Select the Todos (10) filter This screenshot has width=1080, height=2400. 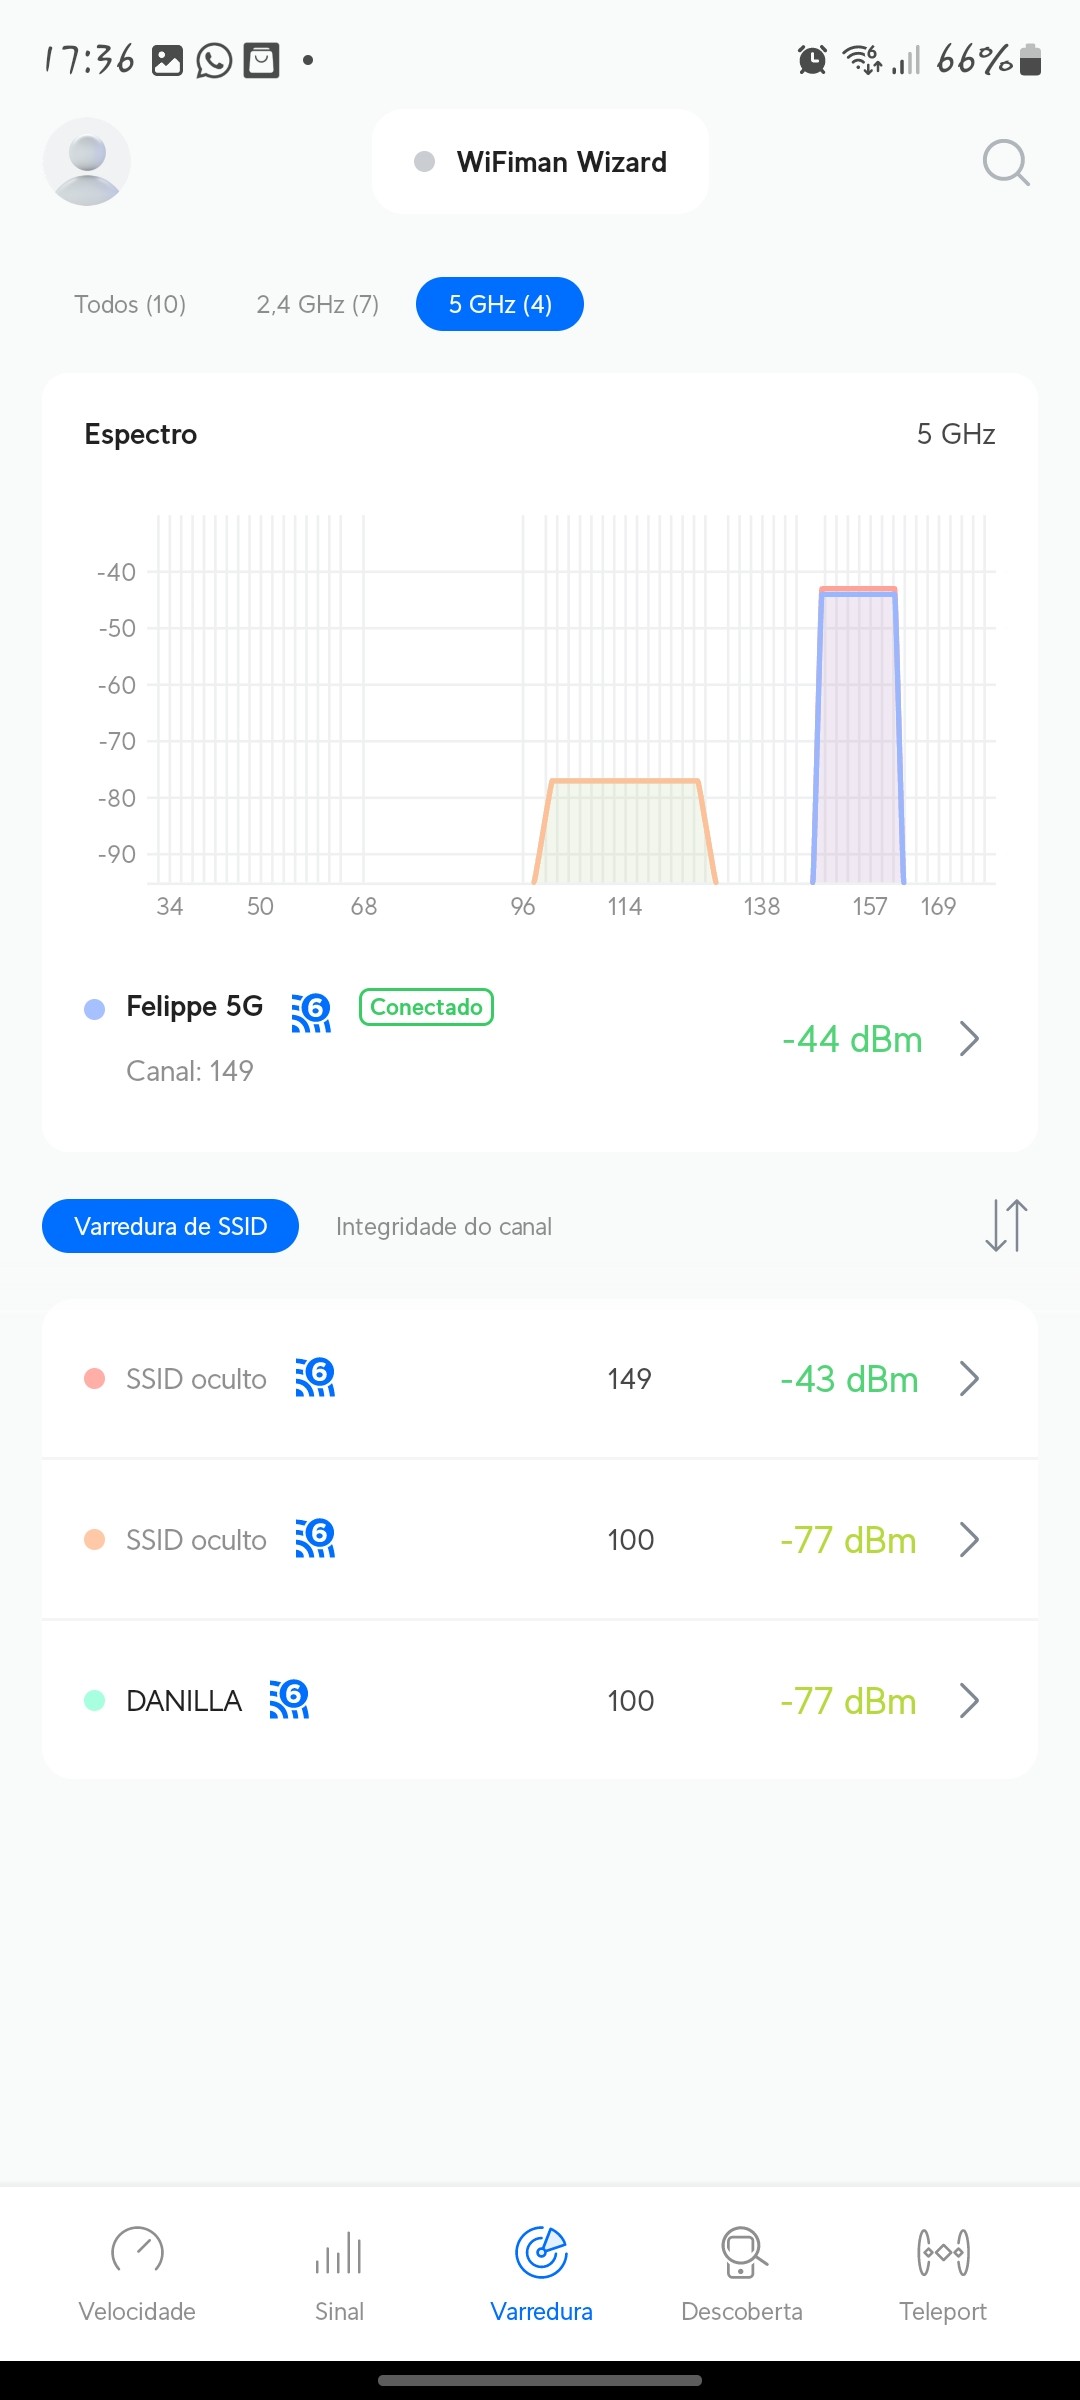coord(130,304)
